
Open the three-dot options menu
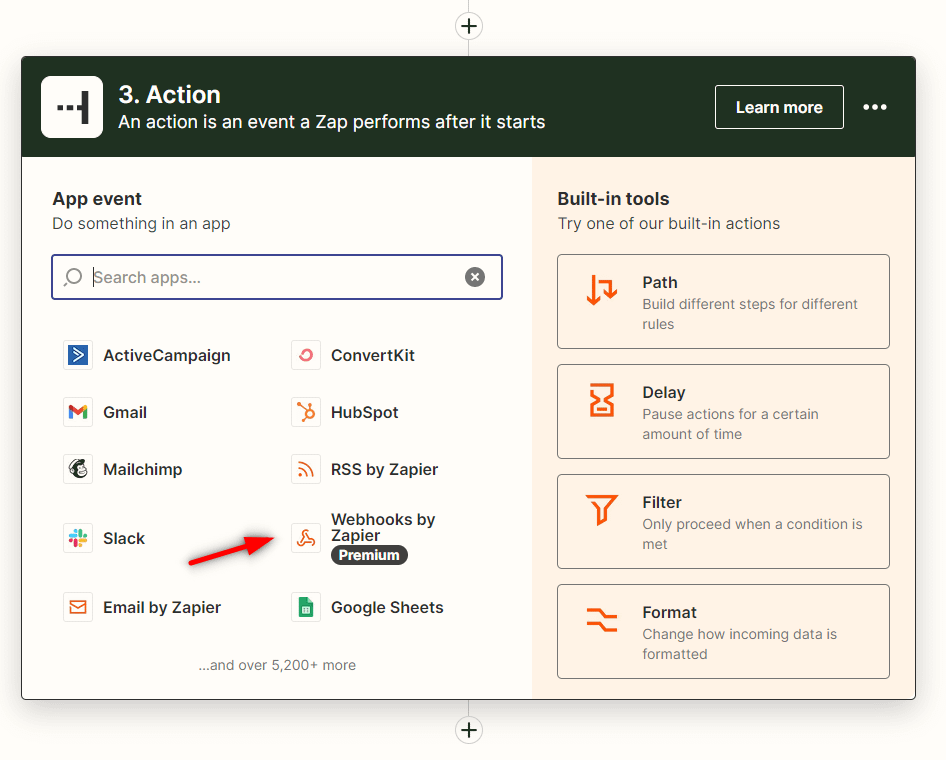tap(875, 107)
